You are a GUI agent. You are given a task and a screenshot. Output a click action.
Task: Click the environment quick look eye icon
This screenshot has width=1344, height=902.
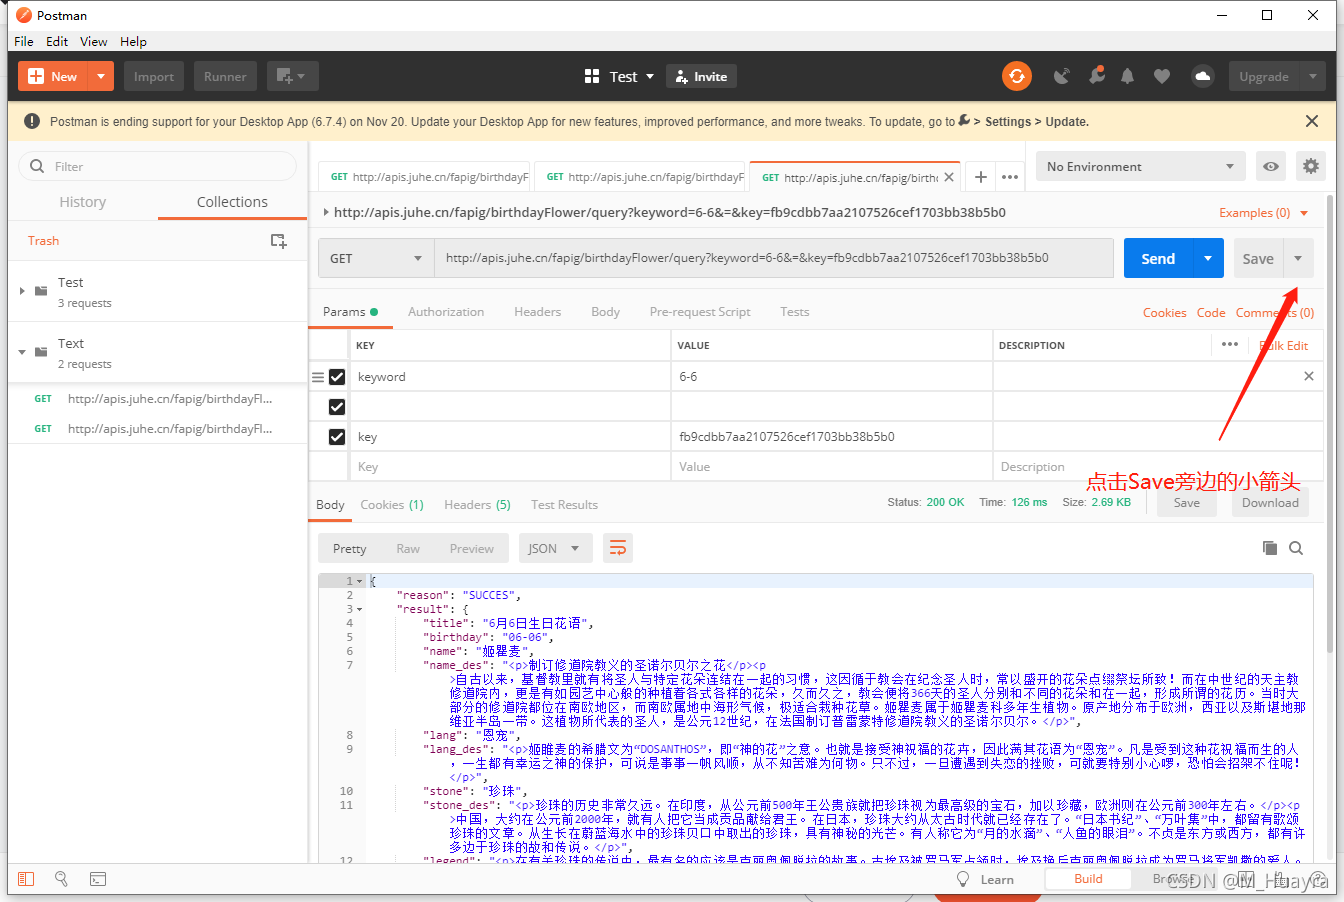pos(1270,166)
